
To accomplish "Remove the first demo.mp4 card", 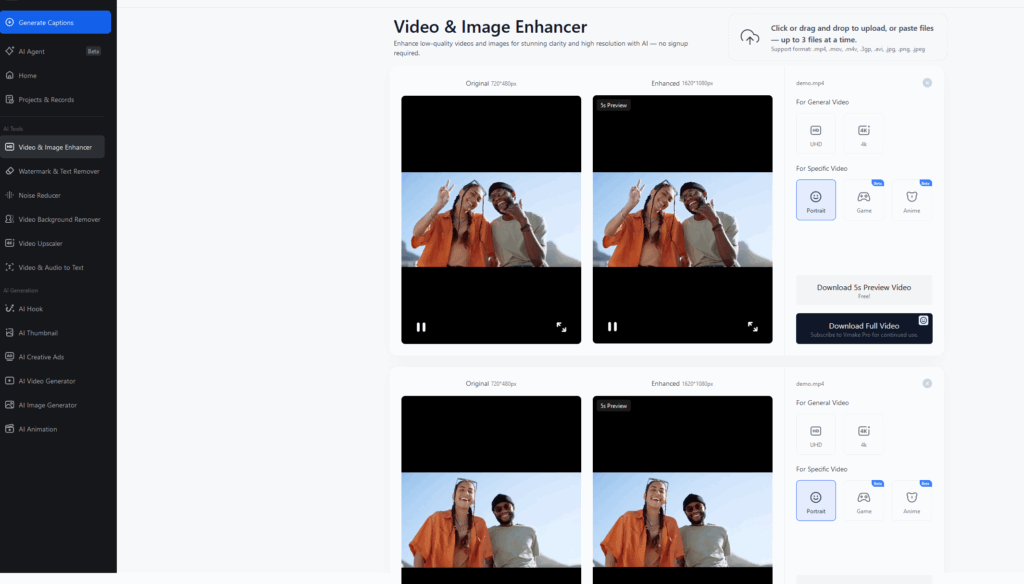I will 927,83.
